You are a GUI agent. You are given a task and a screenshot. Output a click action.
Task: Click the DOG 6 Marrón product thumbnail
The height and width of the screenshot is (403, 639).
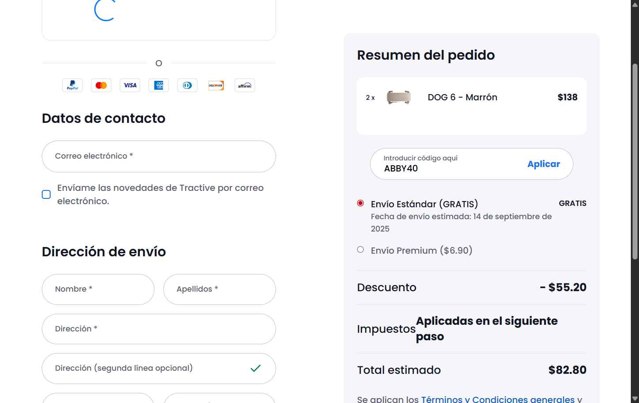(x=398, y=97)
